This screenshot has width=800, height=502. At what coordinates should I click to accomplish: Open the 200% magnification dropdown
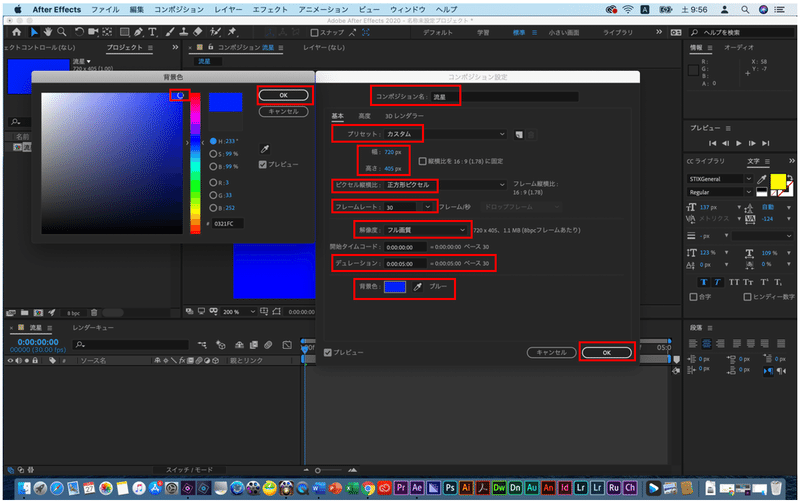[239, 312]
